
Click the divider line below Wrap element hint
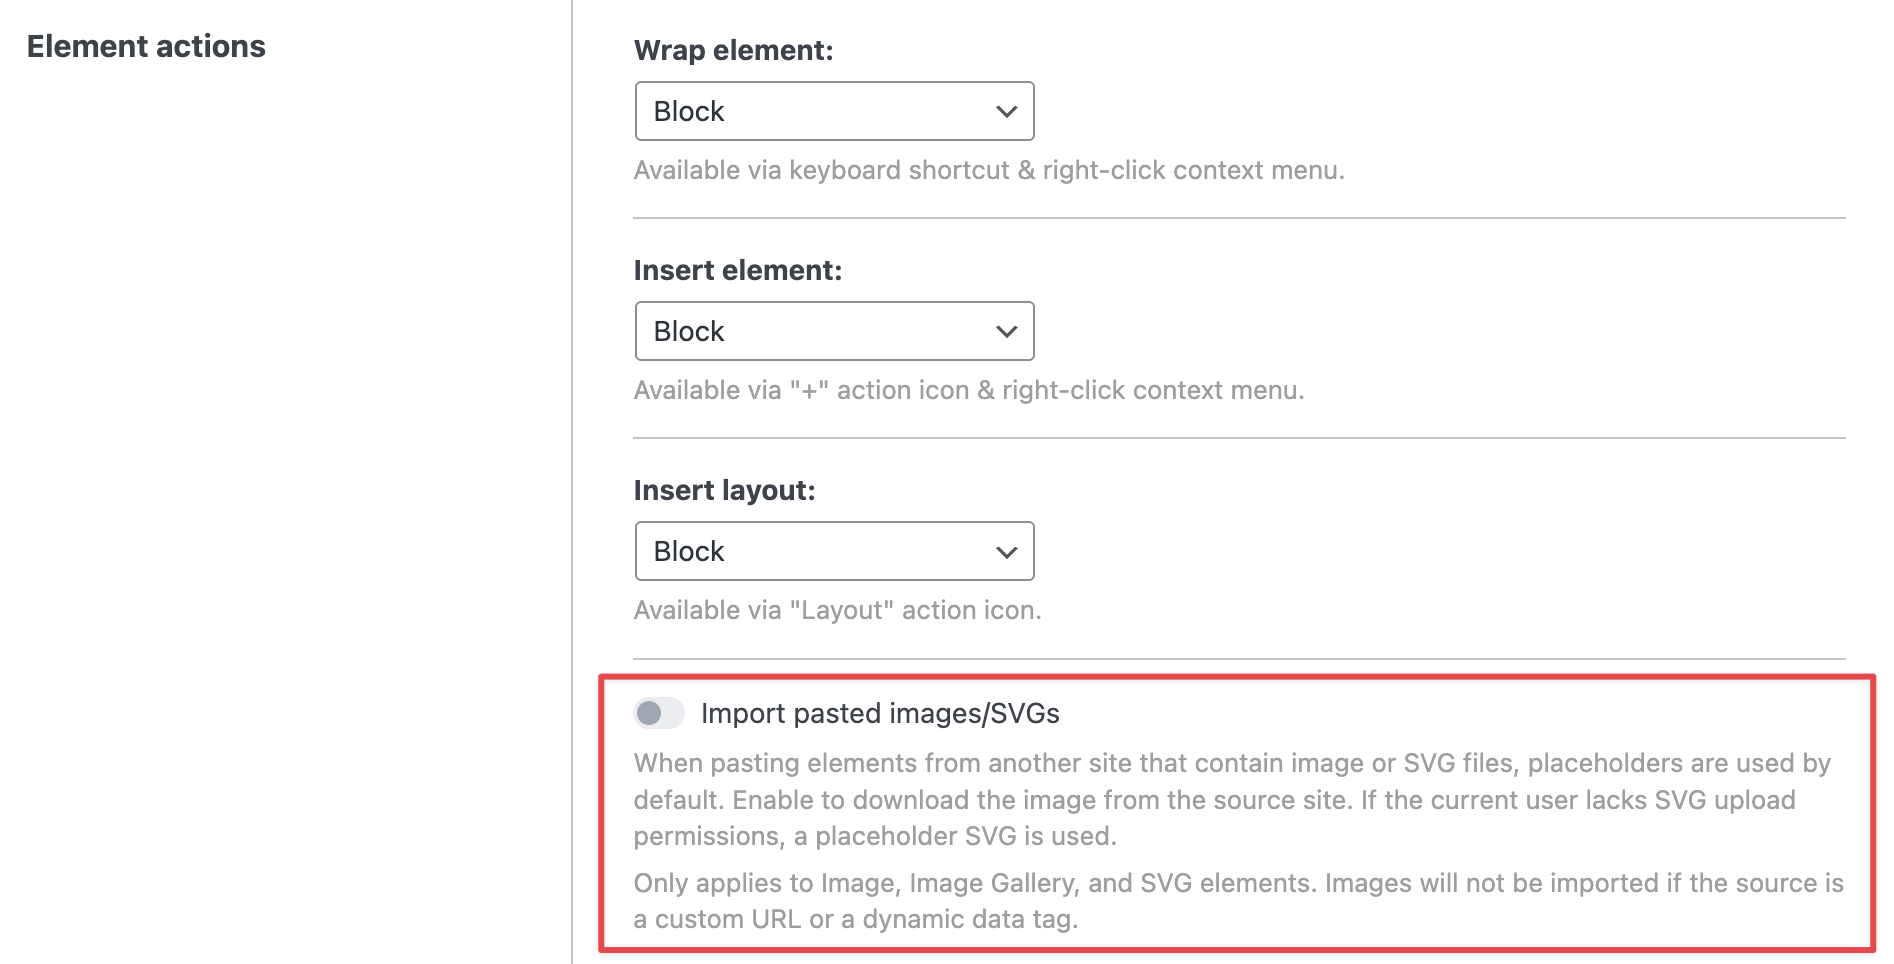[1238, 218]
